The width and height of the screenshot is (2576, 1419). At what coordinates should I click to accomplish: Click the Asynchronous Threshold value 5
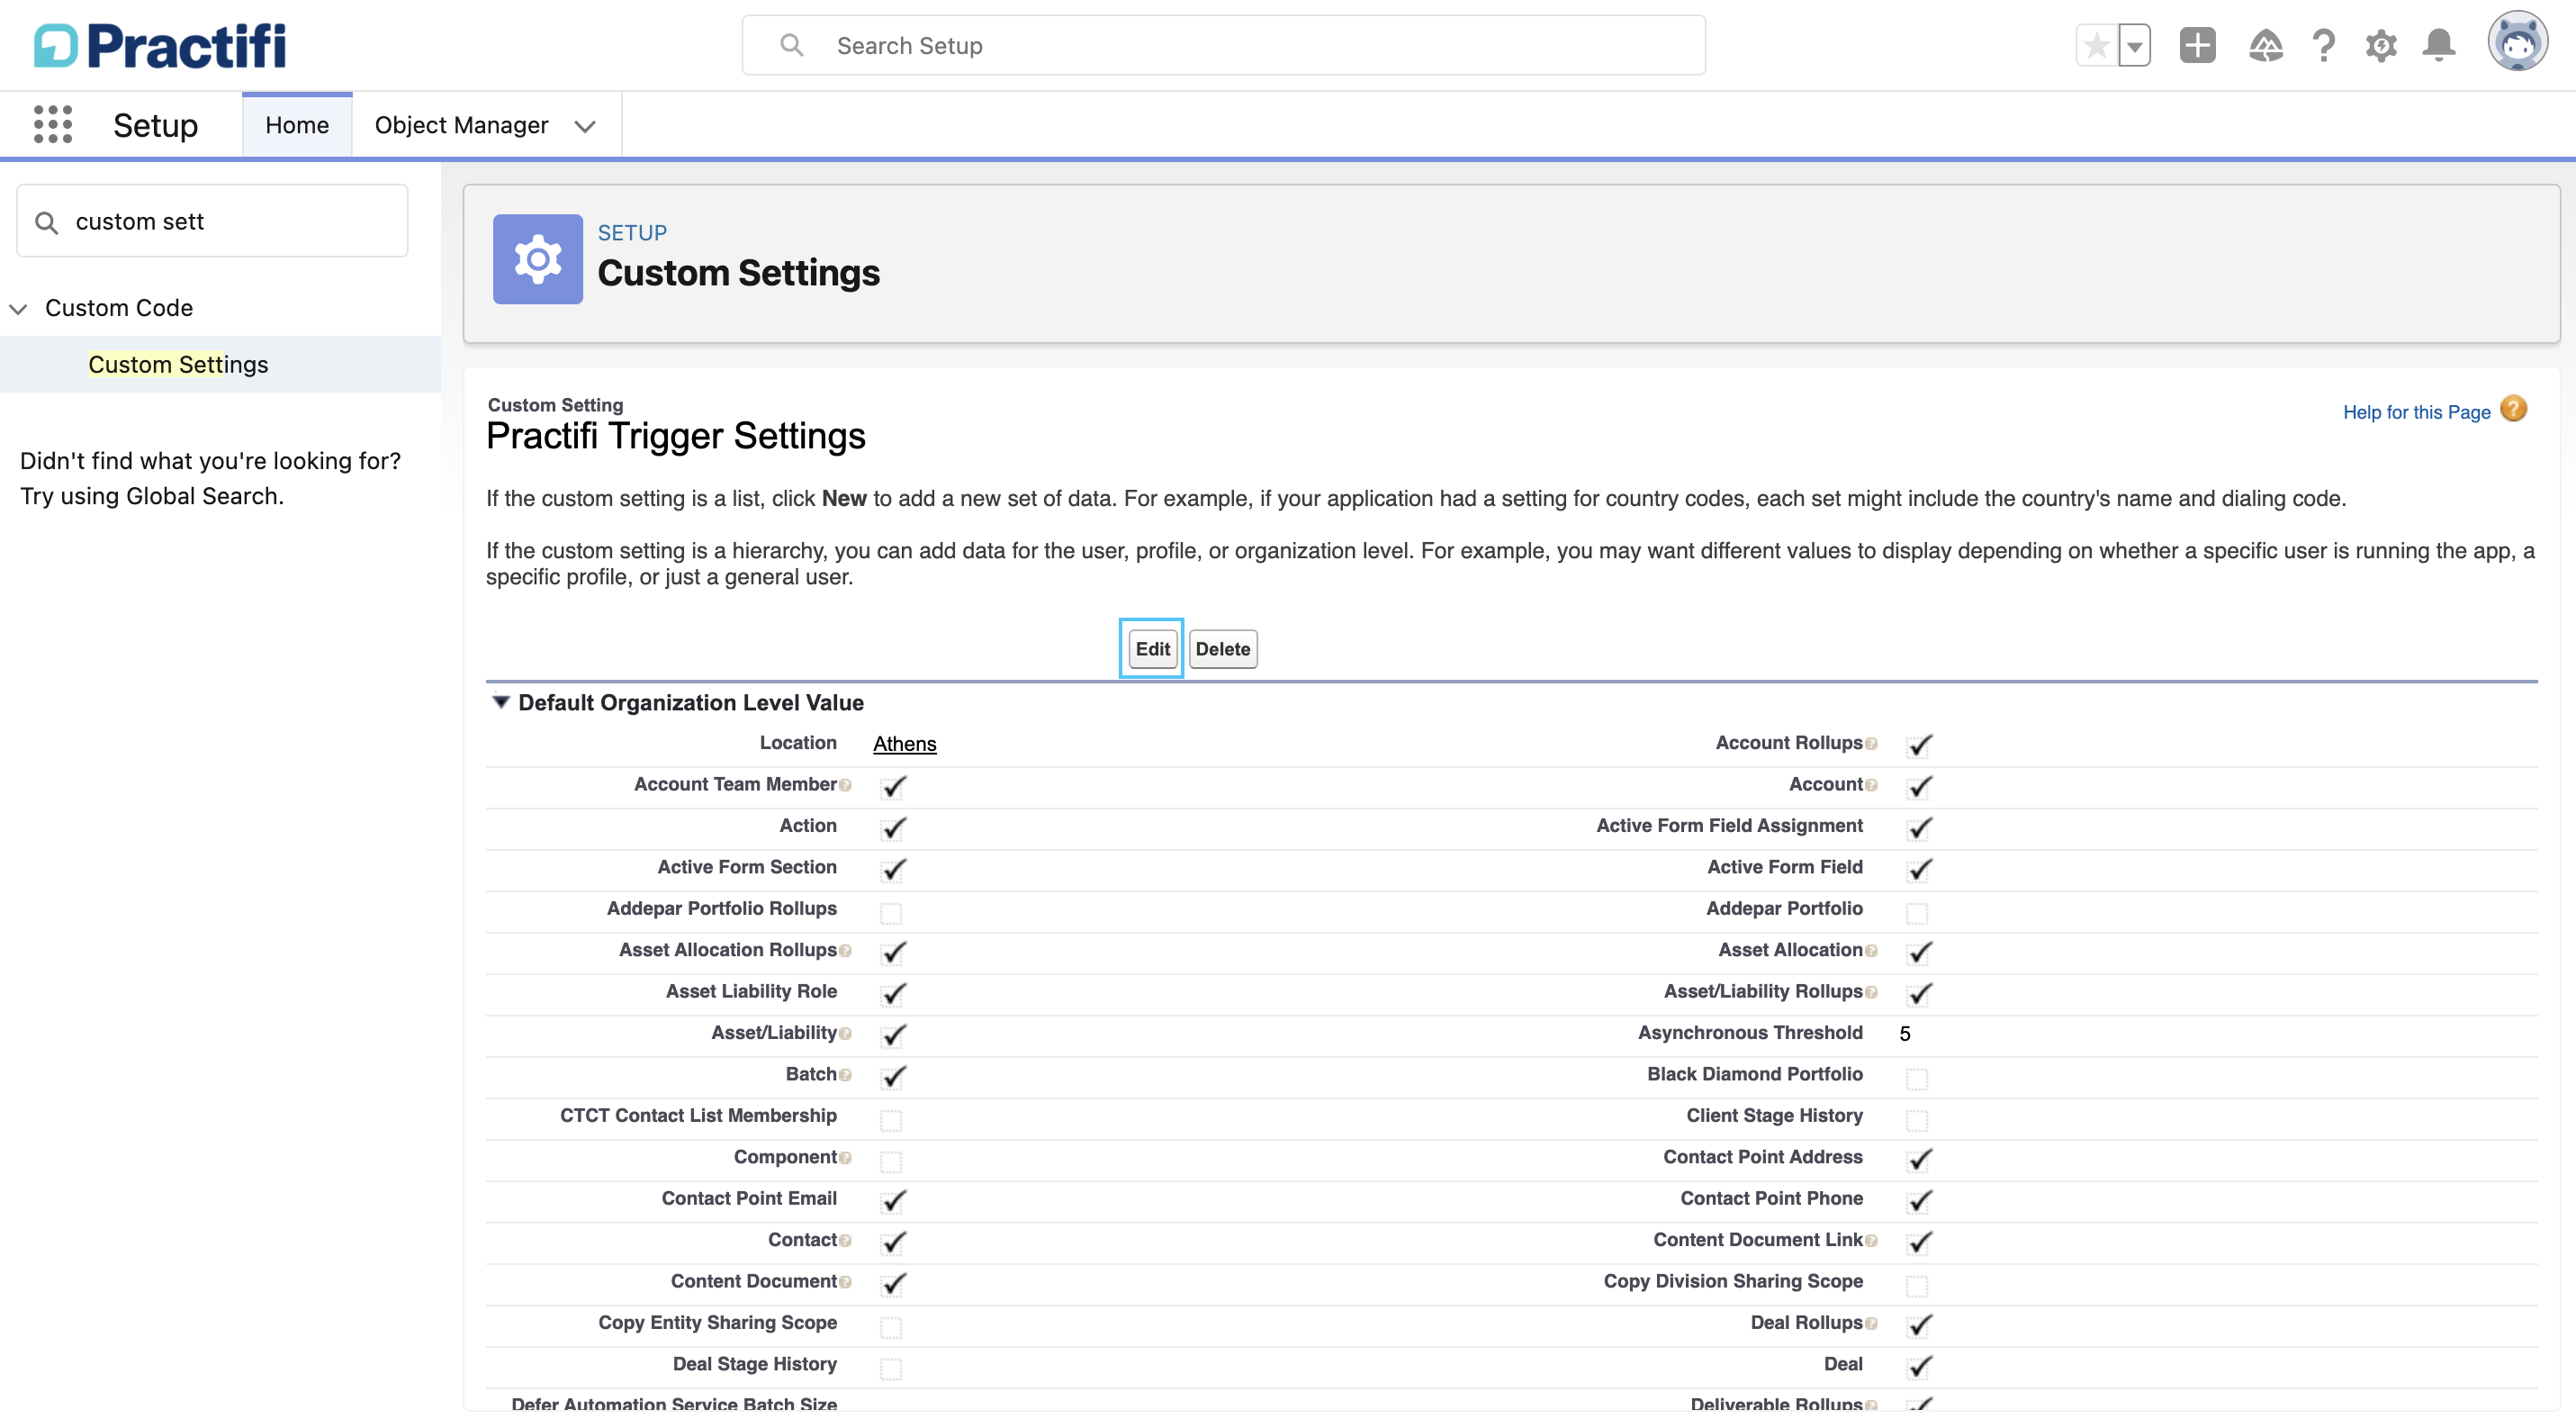coord(1905,1034)
